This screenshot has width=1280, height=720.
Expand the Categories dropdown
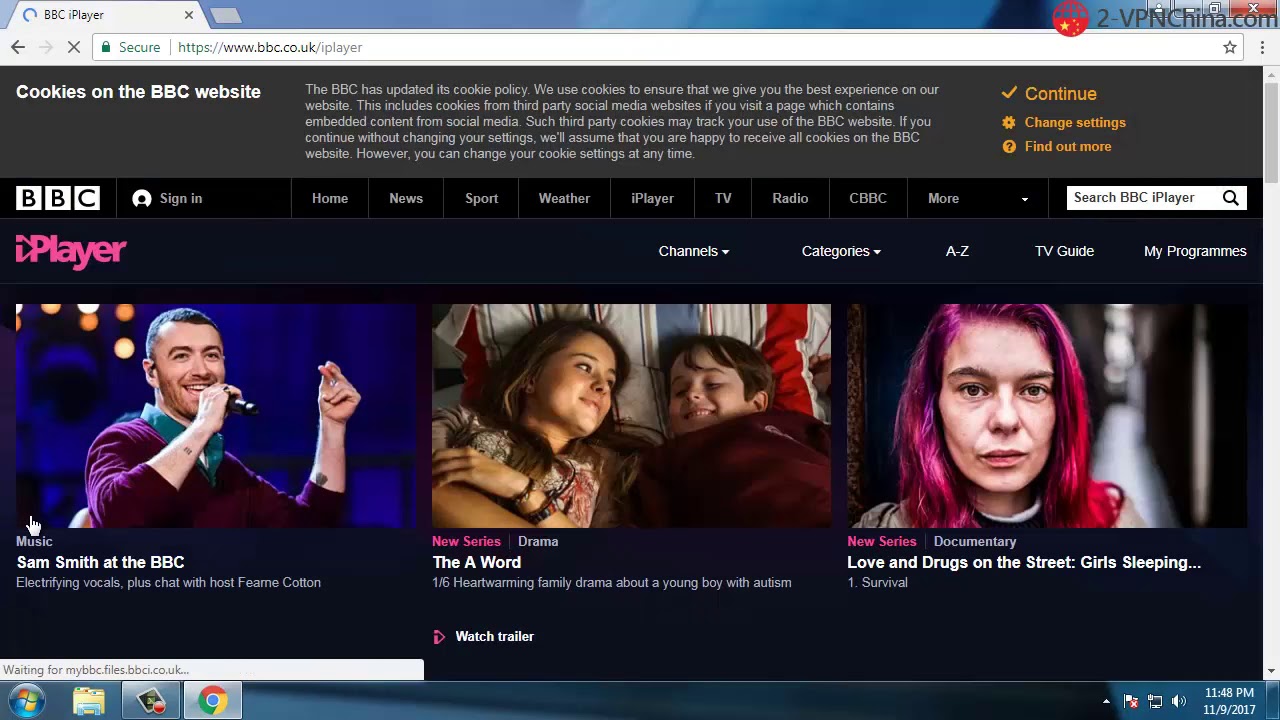coord(841,251)
